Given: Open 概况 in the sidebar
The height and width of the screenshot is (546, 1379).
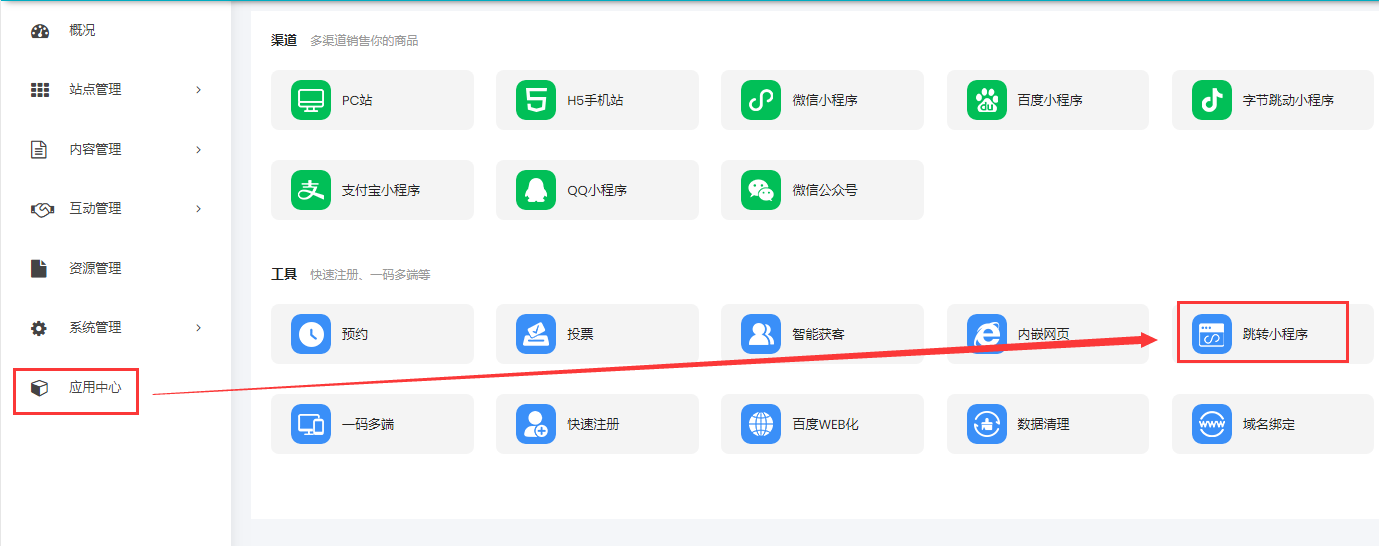Looking at the screenshot, I should [x=82, y=31].
